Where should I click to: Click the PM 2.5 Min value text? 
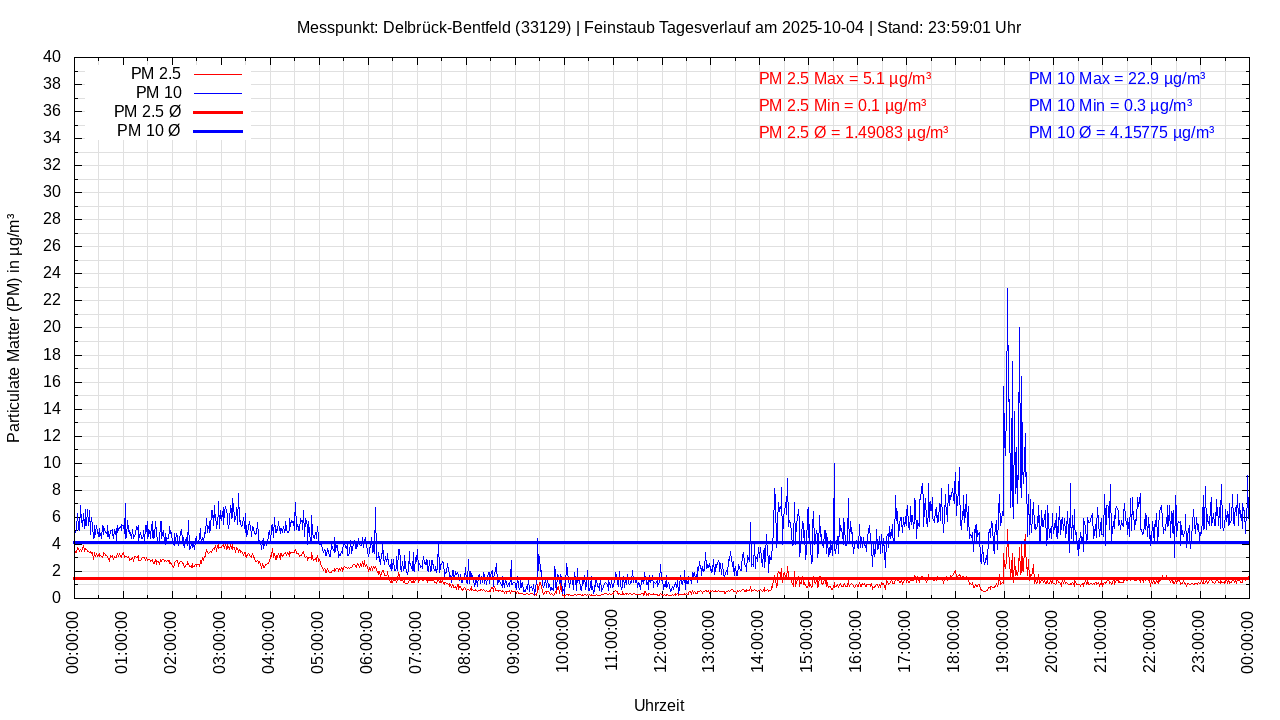[842, 105]
